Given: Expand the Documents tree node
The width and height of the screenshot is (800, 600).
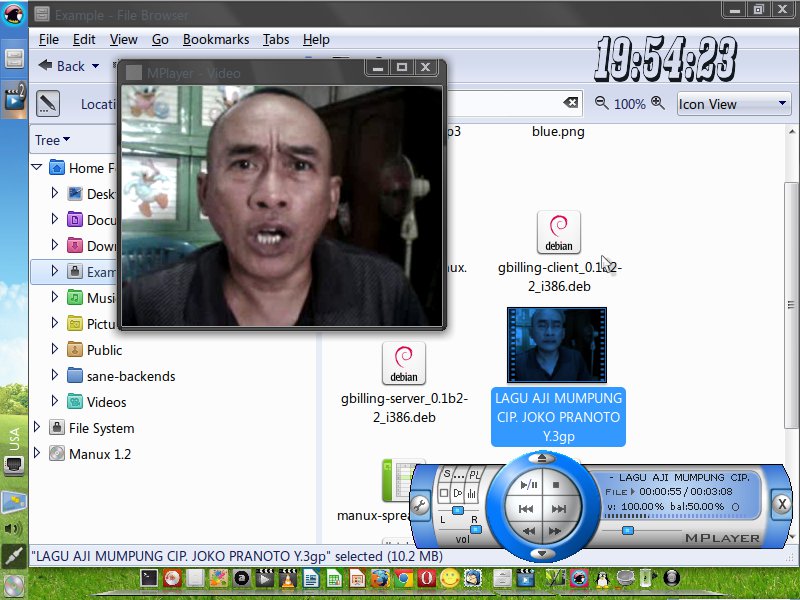Looking at the screenshot, I should (55, 219).
